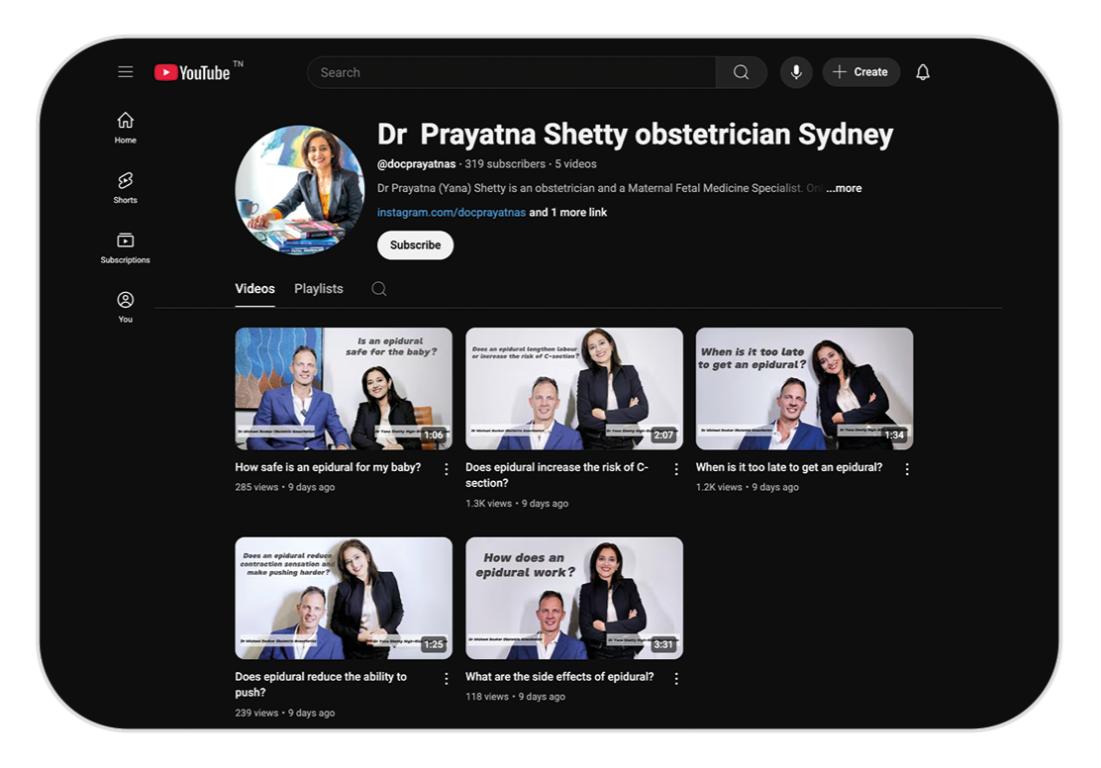Click into the Search input field
This screenshot has height=768, width=1101.
(x=511, y=72)
